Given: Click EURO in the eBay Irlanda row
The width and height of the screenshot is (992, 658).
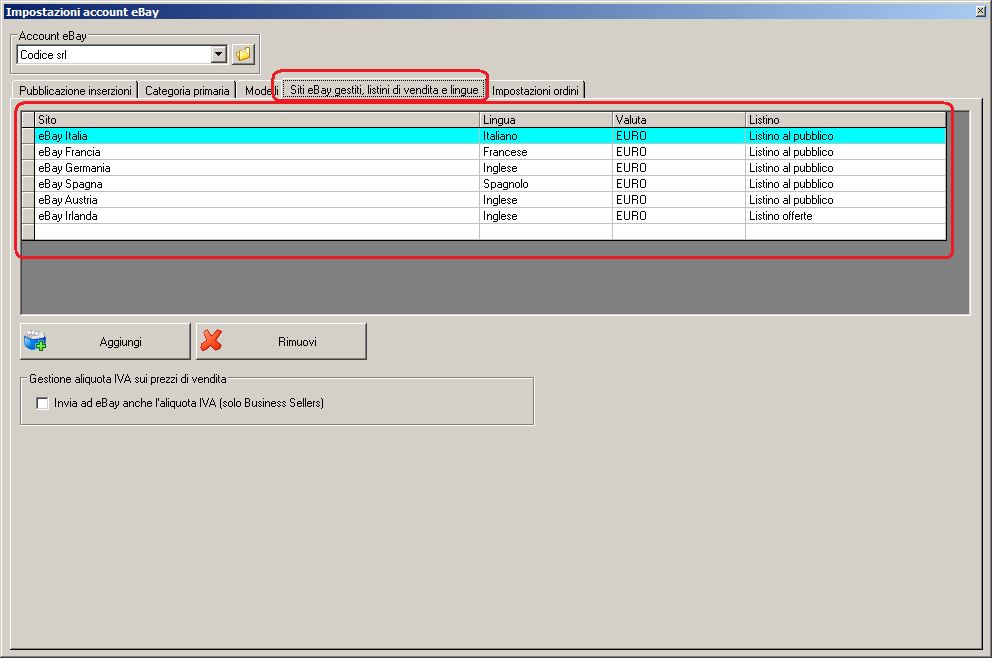Looking at the screenshot, I should point(679,216).
